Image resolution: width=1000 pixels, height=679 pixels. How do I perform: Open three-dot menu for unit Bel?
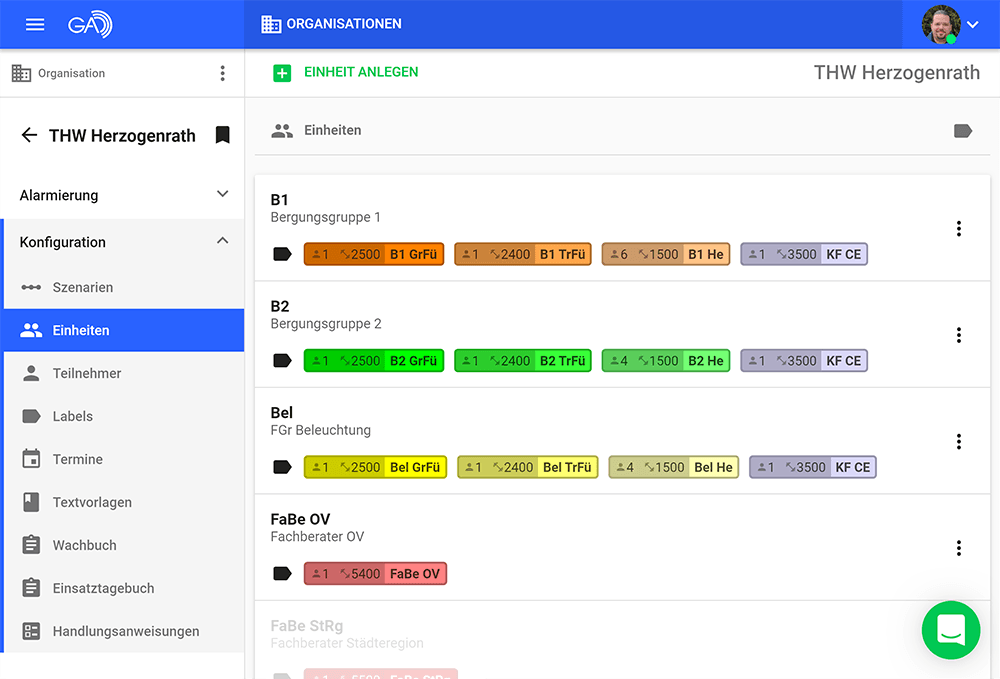[959, 441]
